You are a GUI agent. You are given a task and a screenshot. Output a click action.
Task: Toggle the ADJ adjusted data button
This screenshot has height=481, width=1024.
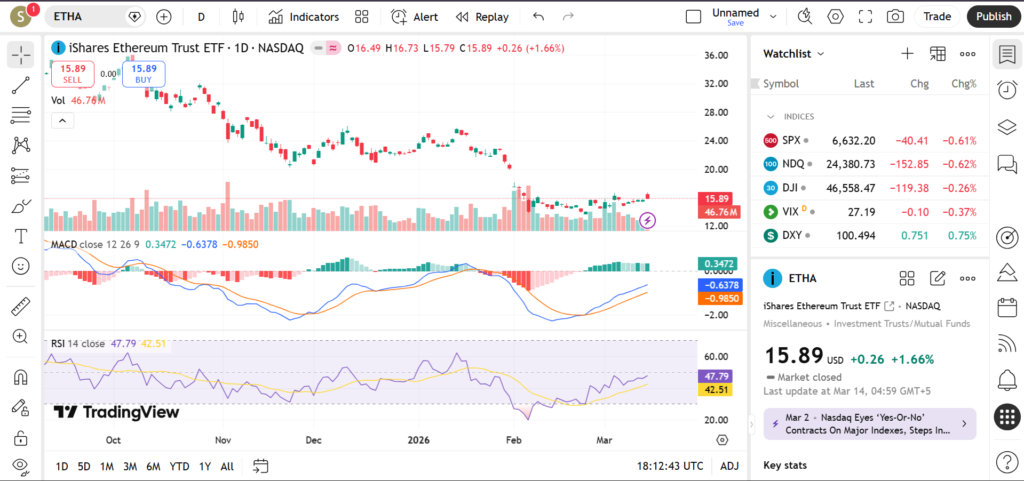[729, 466]
